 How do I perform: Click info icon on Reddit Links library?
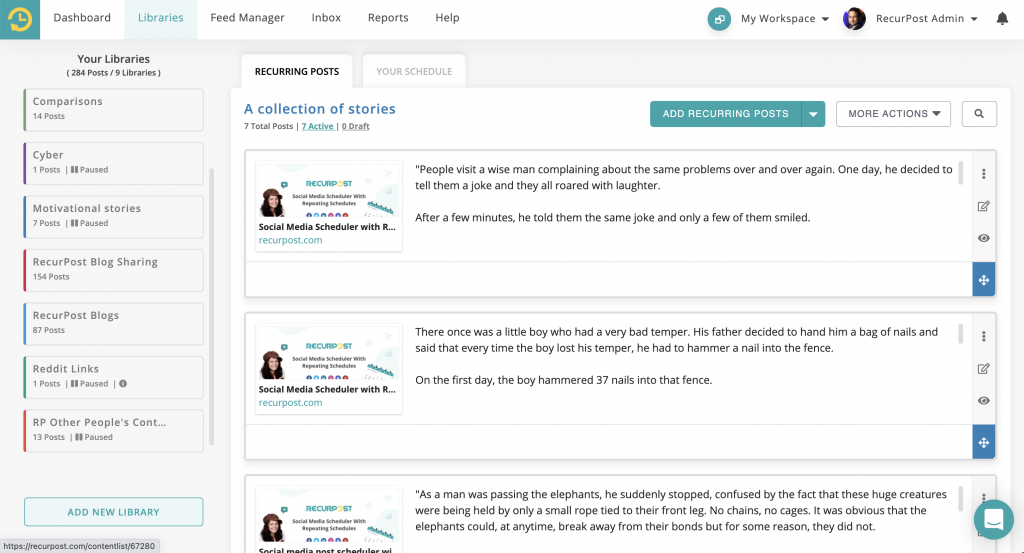[x=123, y=384]
